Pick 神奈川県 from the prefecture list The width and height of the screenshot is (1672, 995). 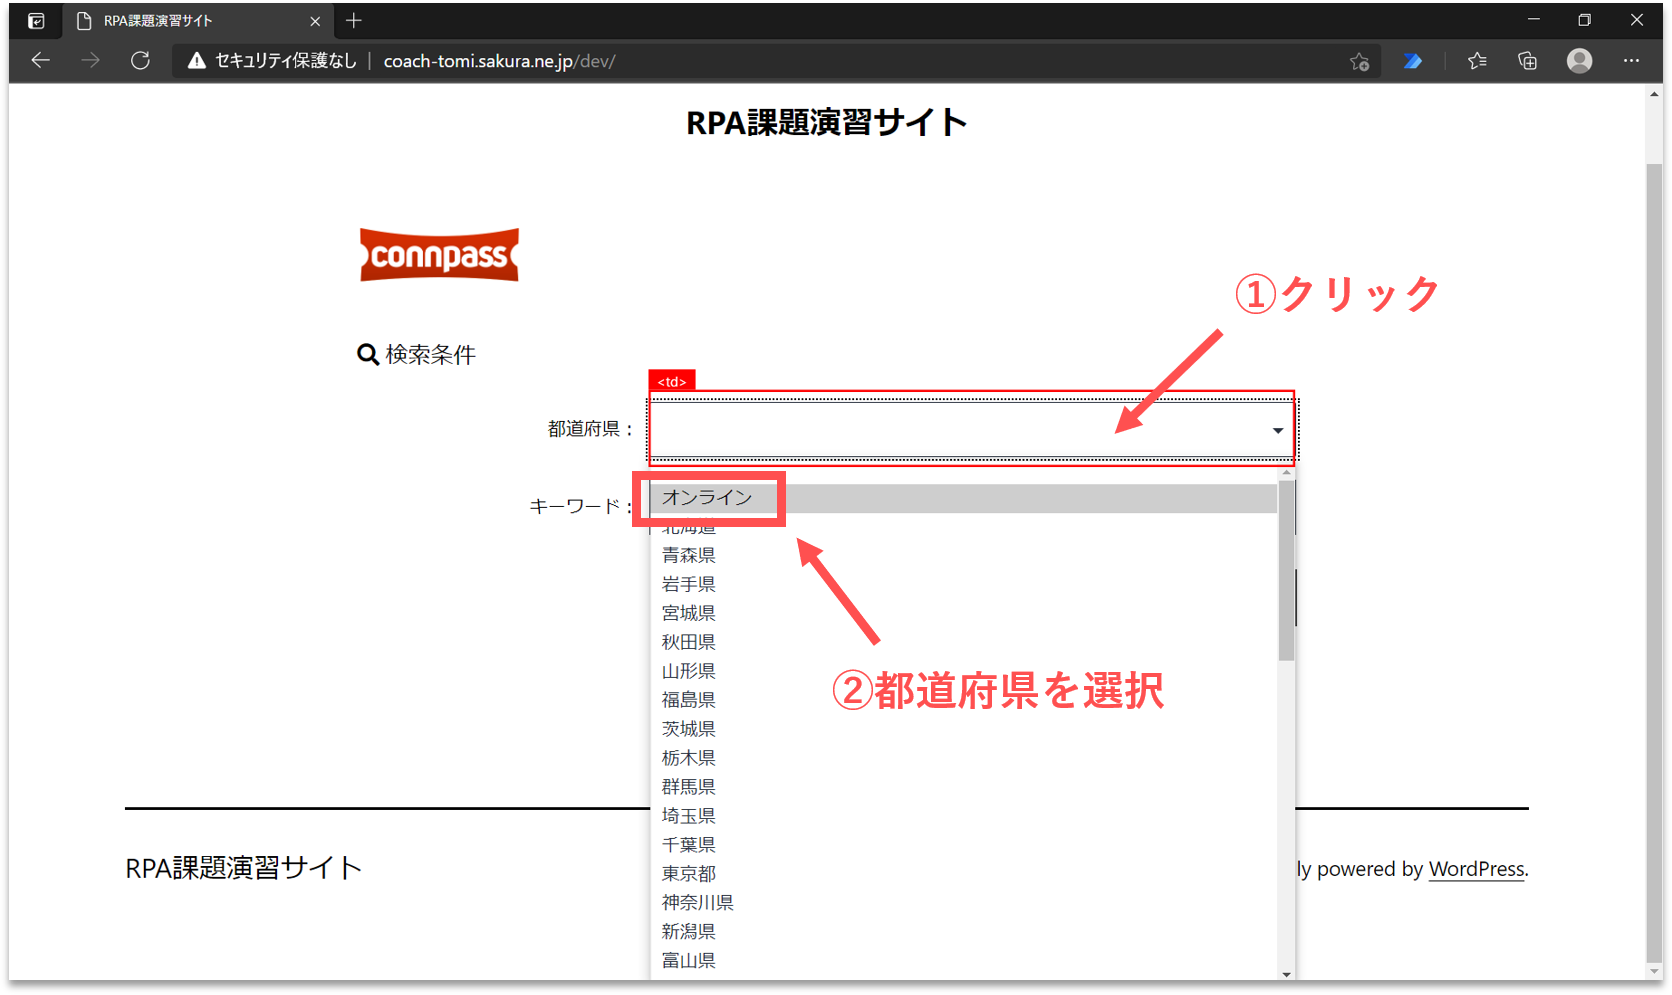[x=697, y=903]
